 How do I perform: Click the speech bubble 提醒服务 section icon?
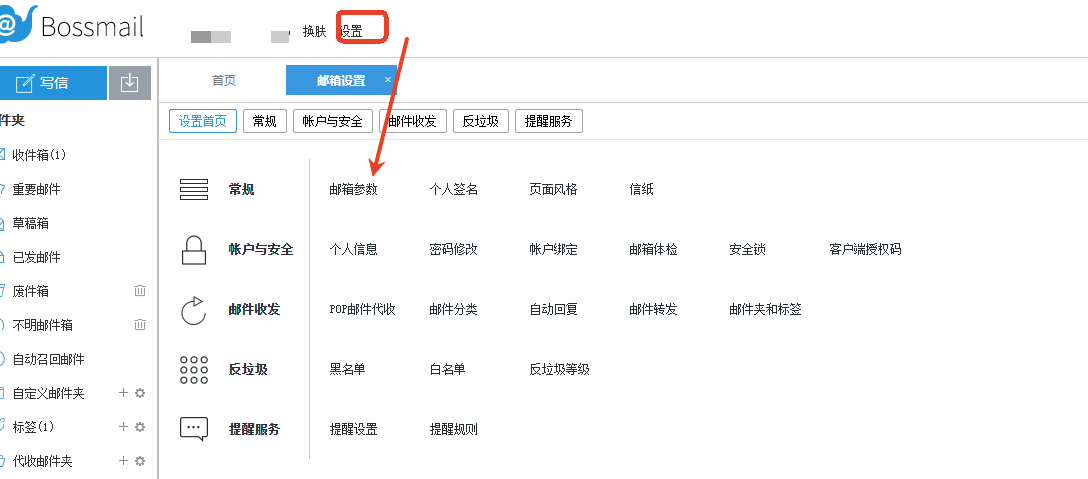pyautogui.click(x=193, y=429)
